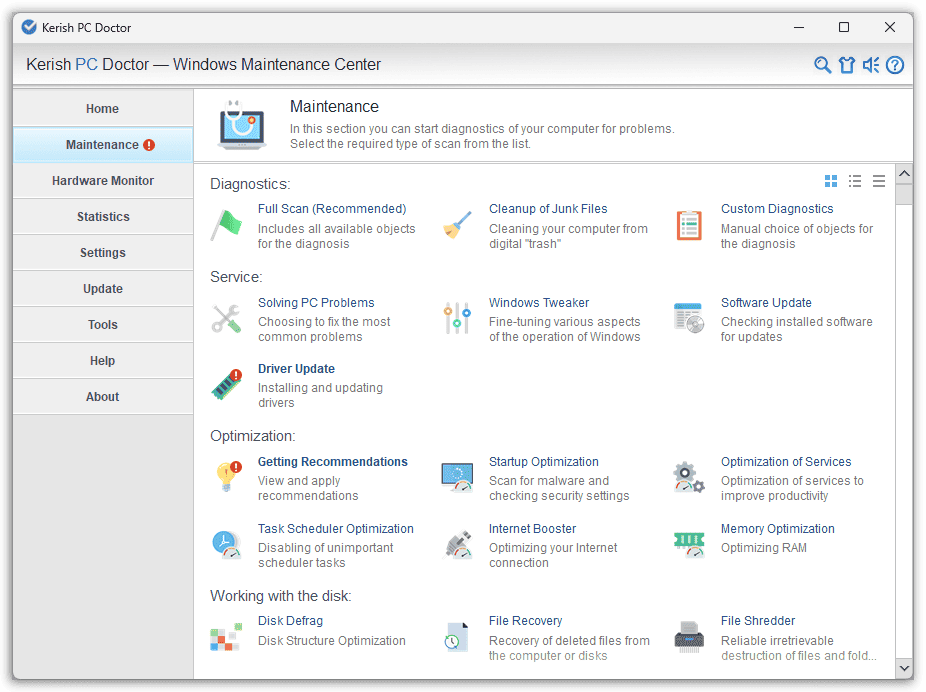Toggle the sound speaker icon in header

pos(871,65)
